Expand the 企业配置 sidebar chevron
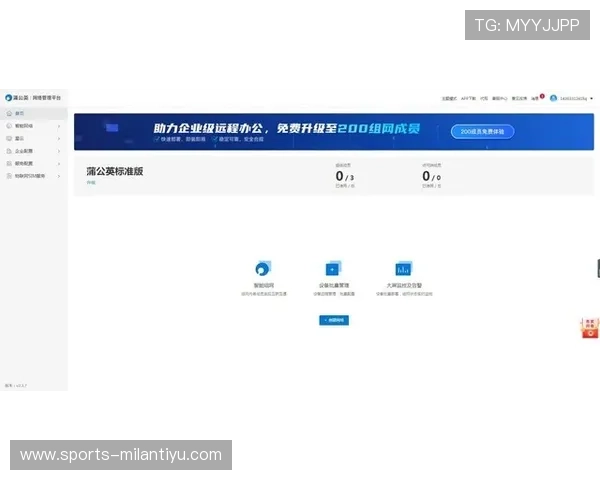600x480 pixels. coord(59,151)
